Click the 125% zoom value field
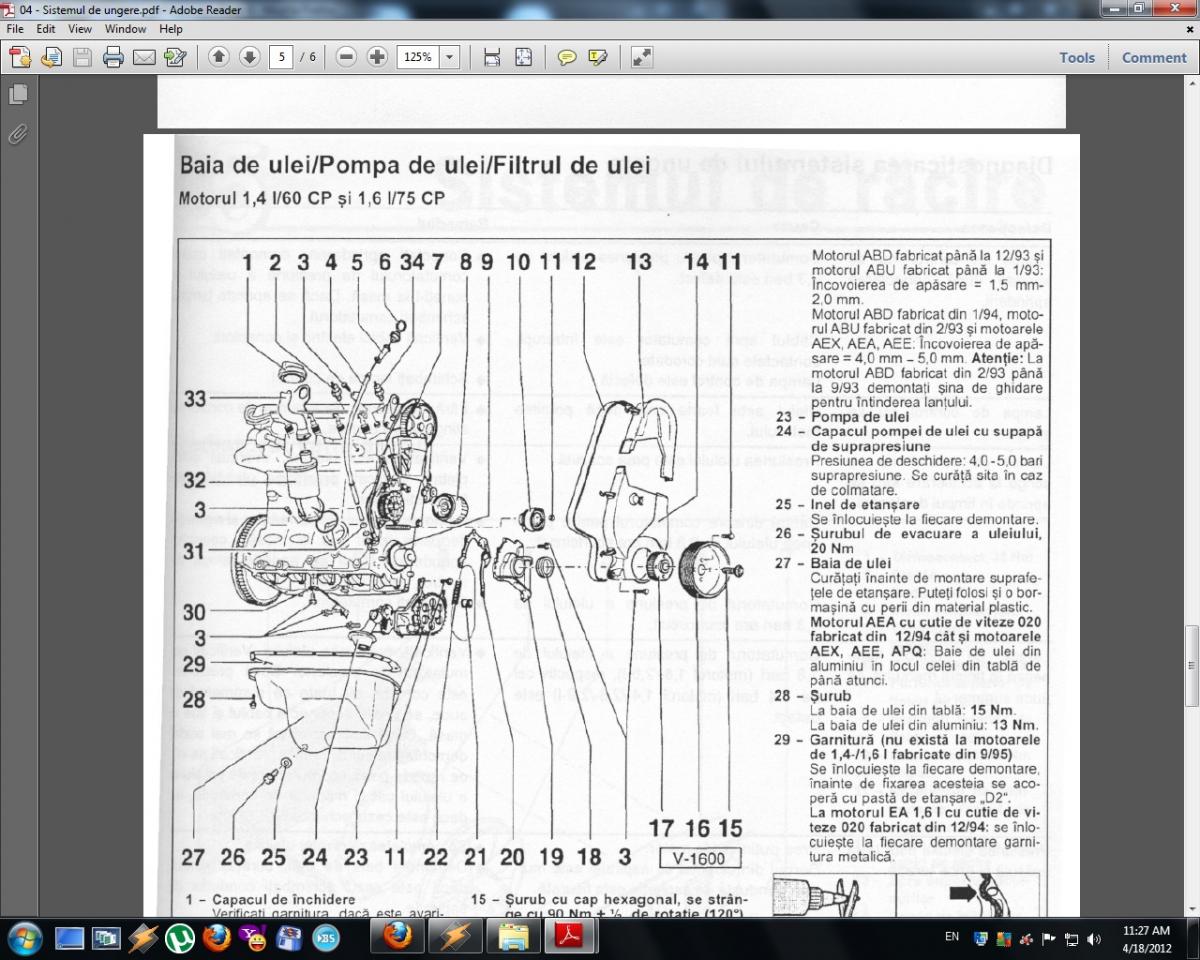Viewport: 1200px width, 960px height. tap(418, 57)
